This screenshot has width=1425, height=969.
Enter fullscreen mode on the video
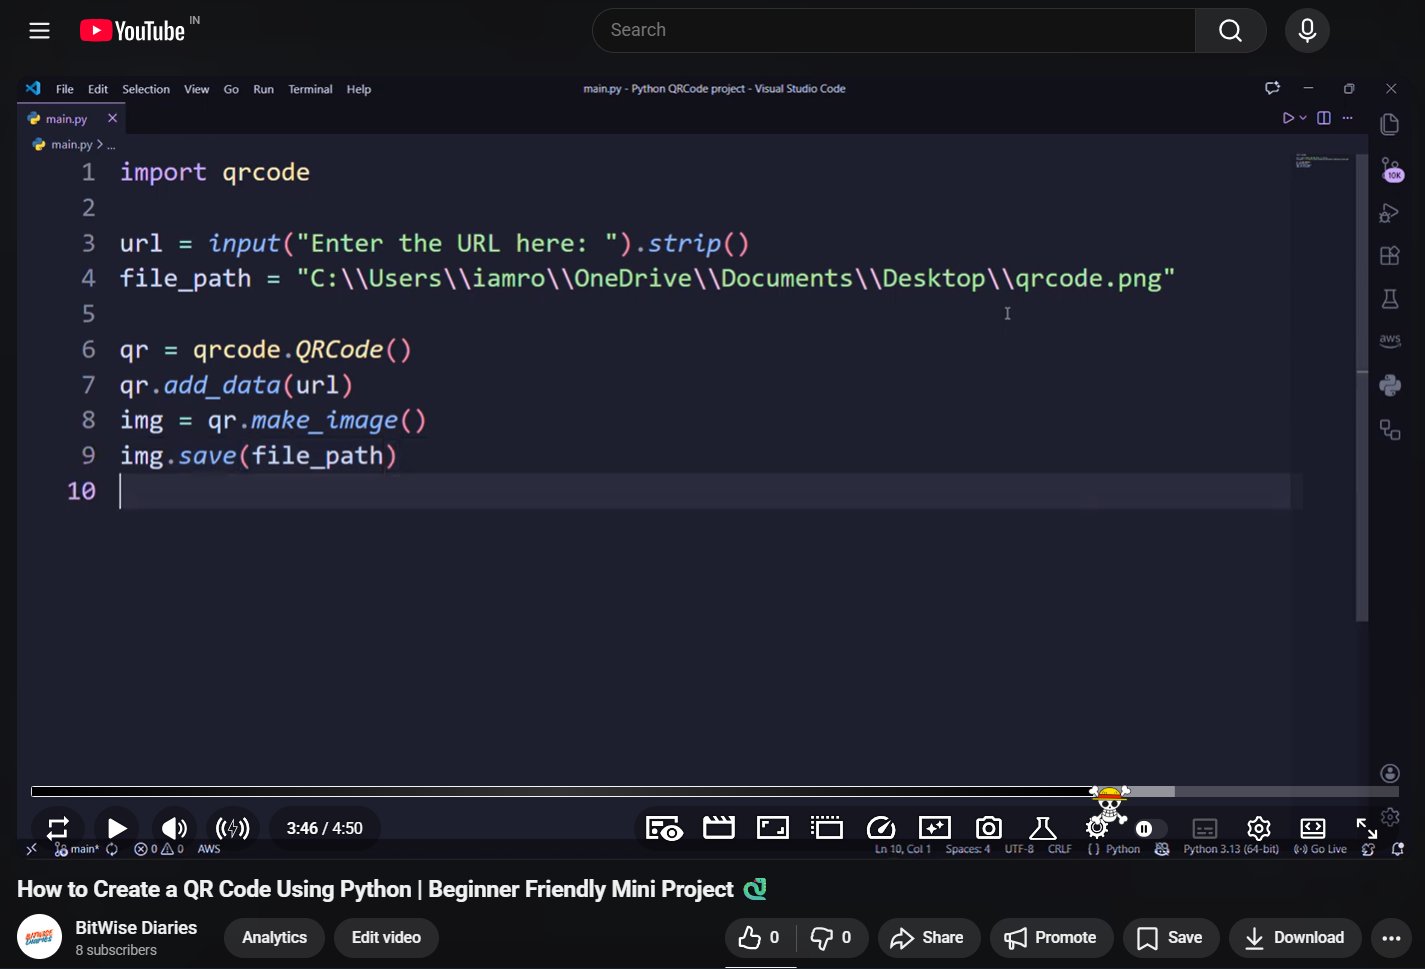coord(1366,828)
